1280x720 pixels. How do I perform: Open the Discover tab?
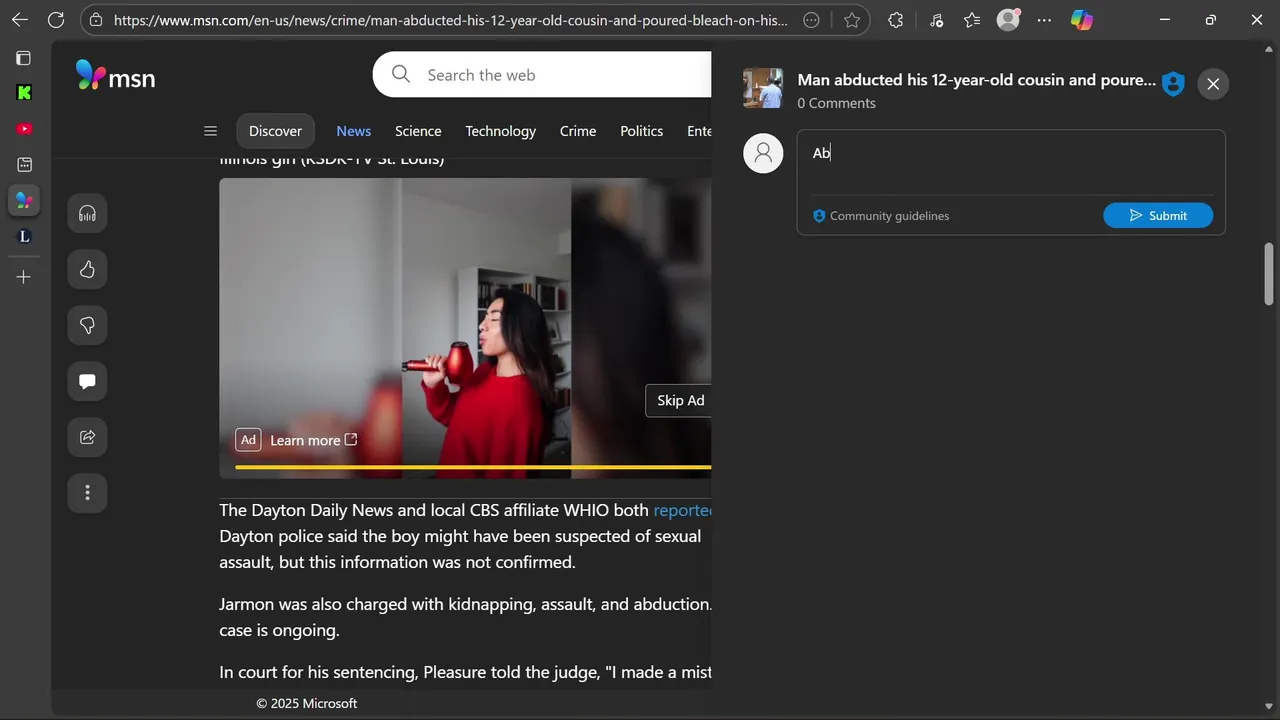click(275, 131)
